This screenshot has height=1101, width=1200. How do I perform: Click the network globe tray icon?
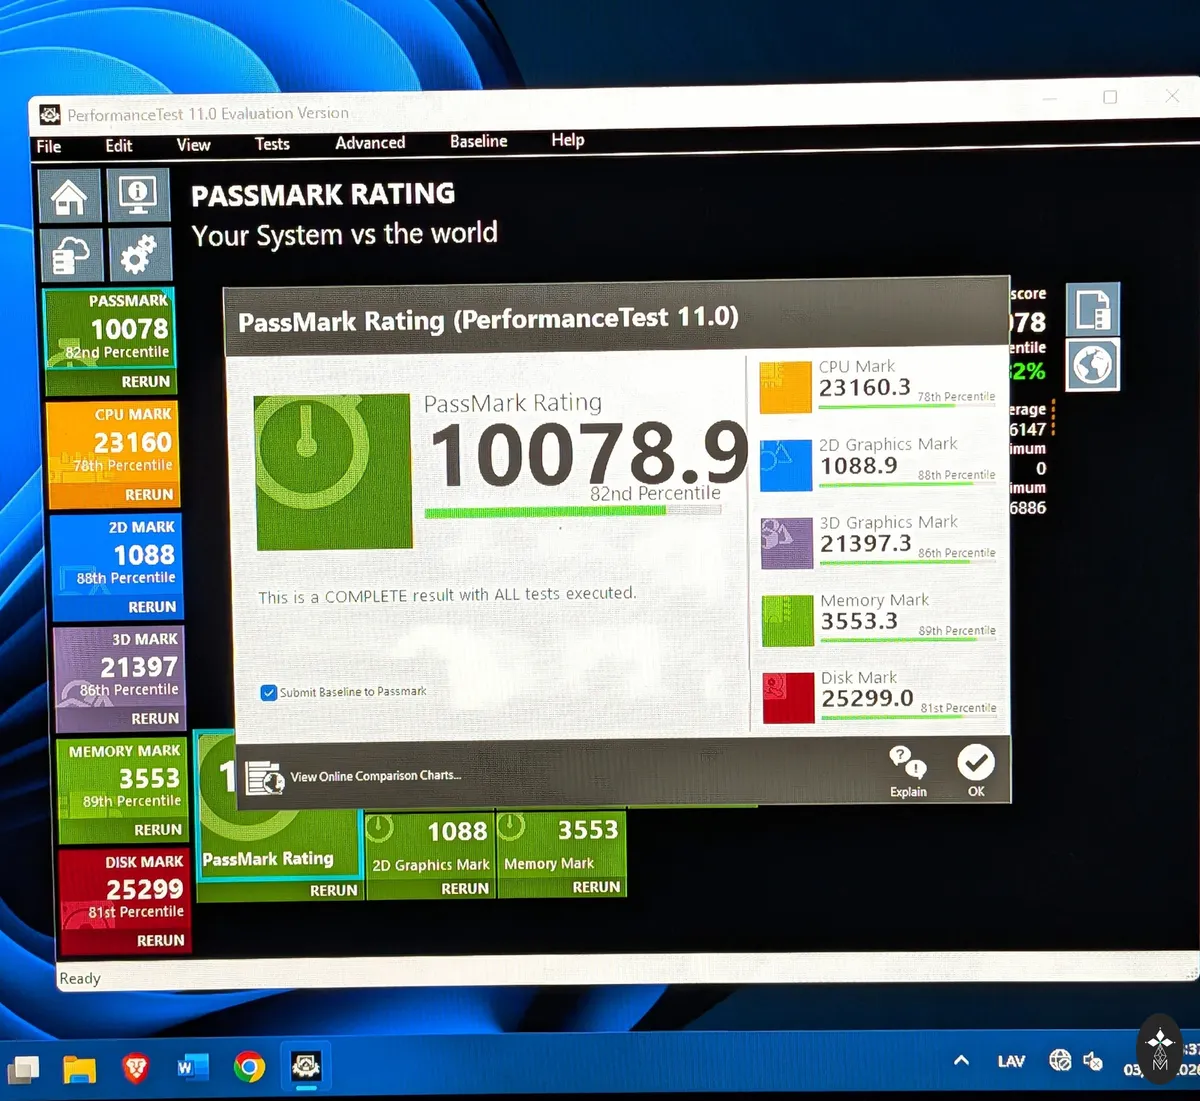click(x=1060, y=1060)
